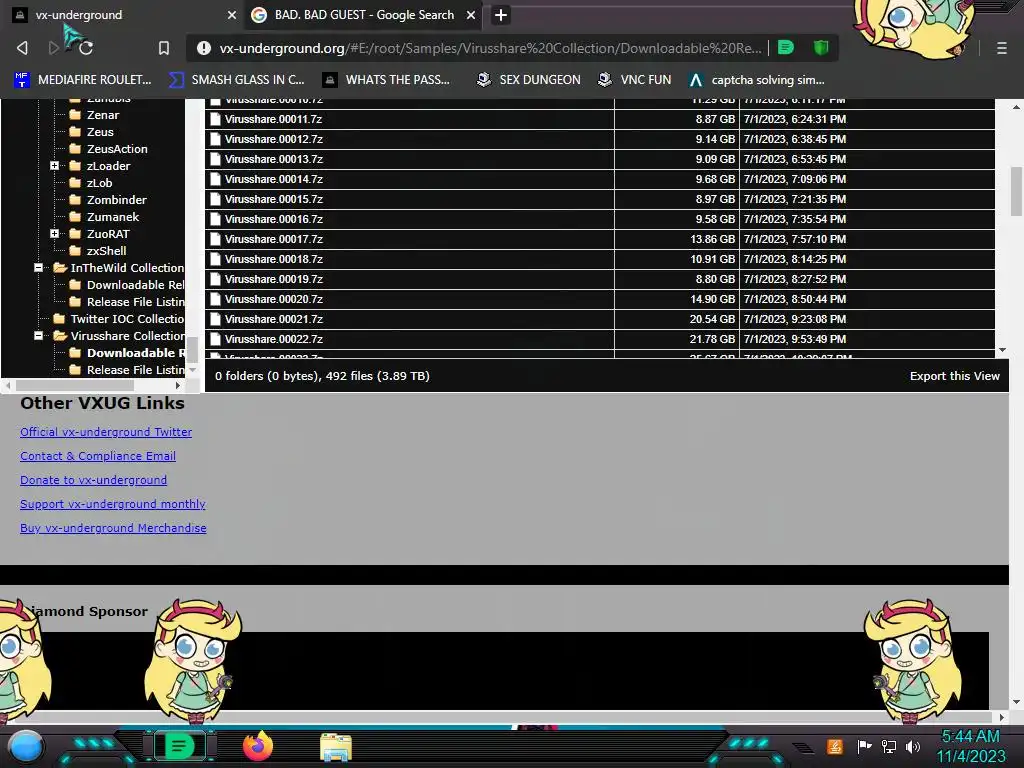Click Export this View
1024x768 pixels.
(954, 376)
